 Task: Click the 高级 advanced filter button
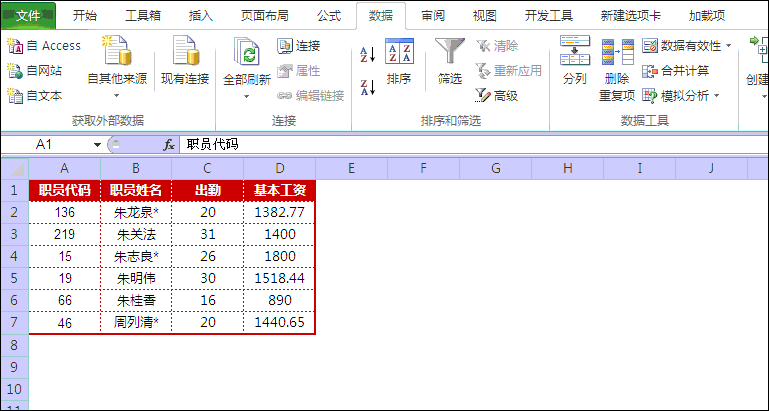coord(497,96)
